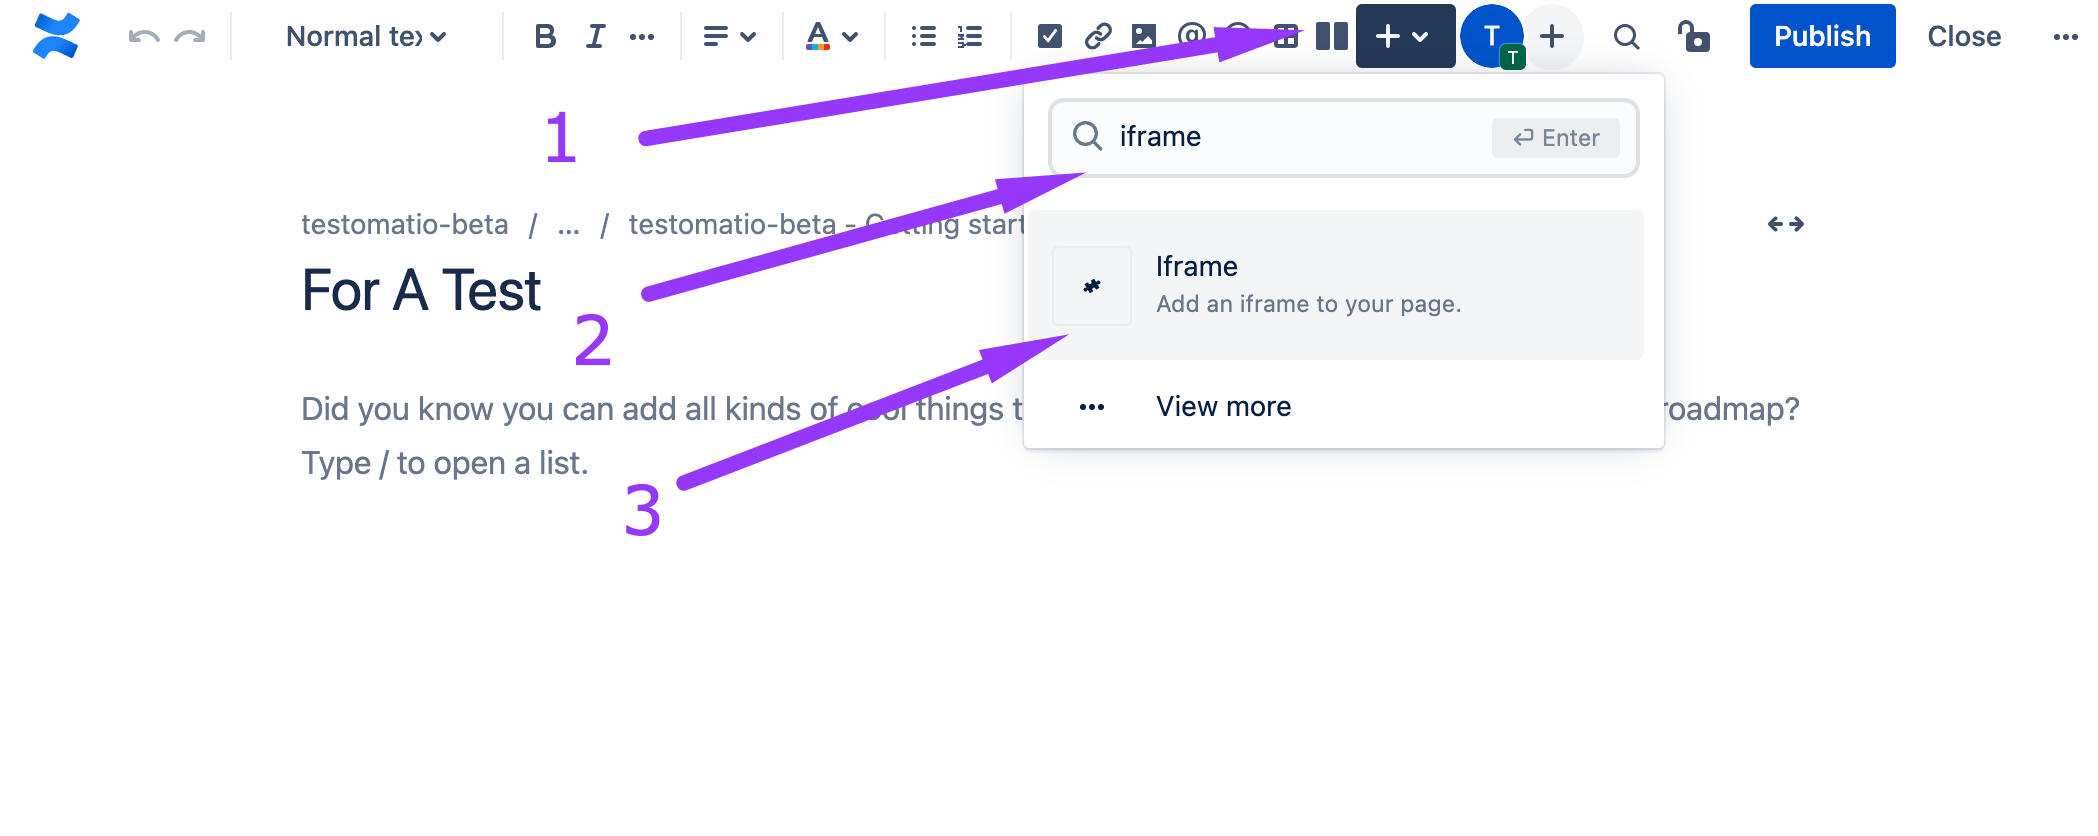Undo the last edit

(144, 37)
